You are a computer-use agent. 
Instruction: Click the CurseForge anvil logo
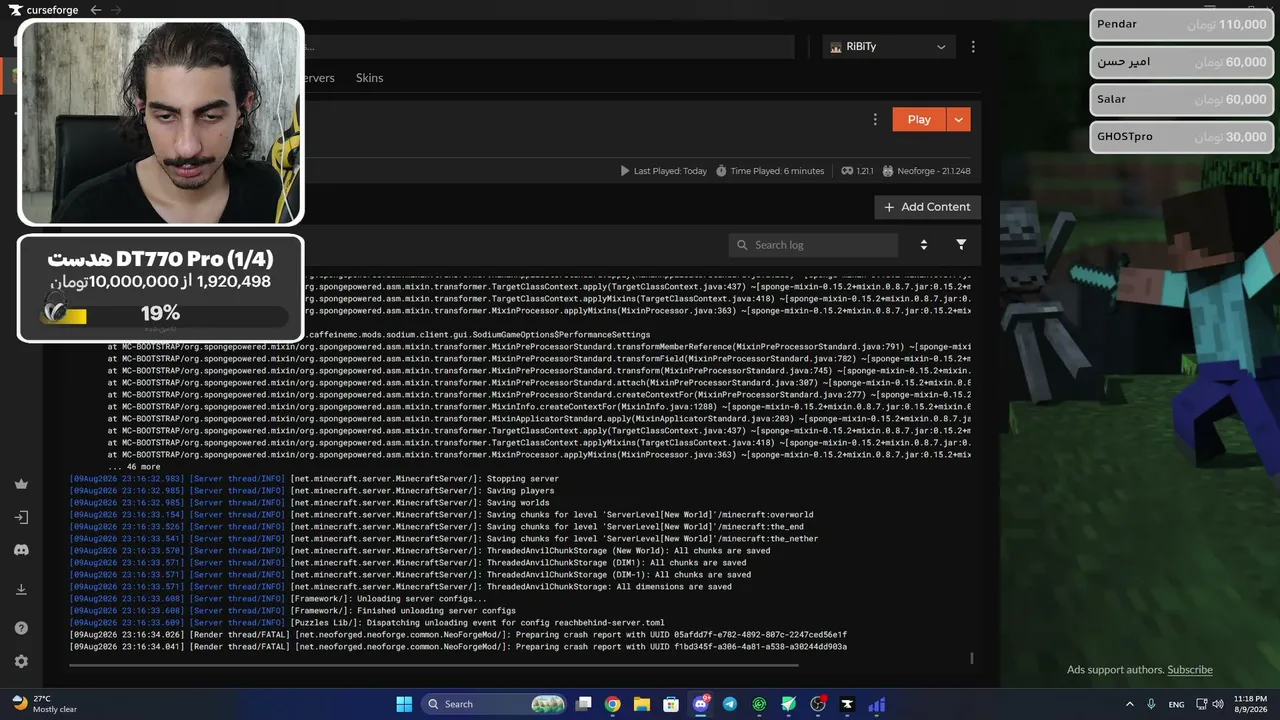15,10
